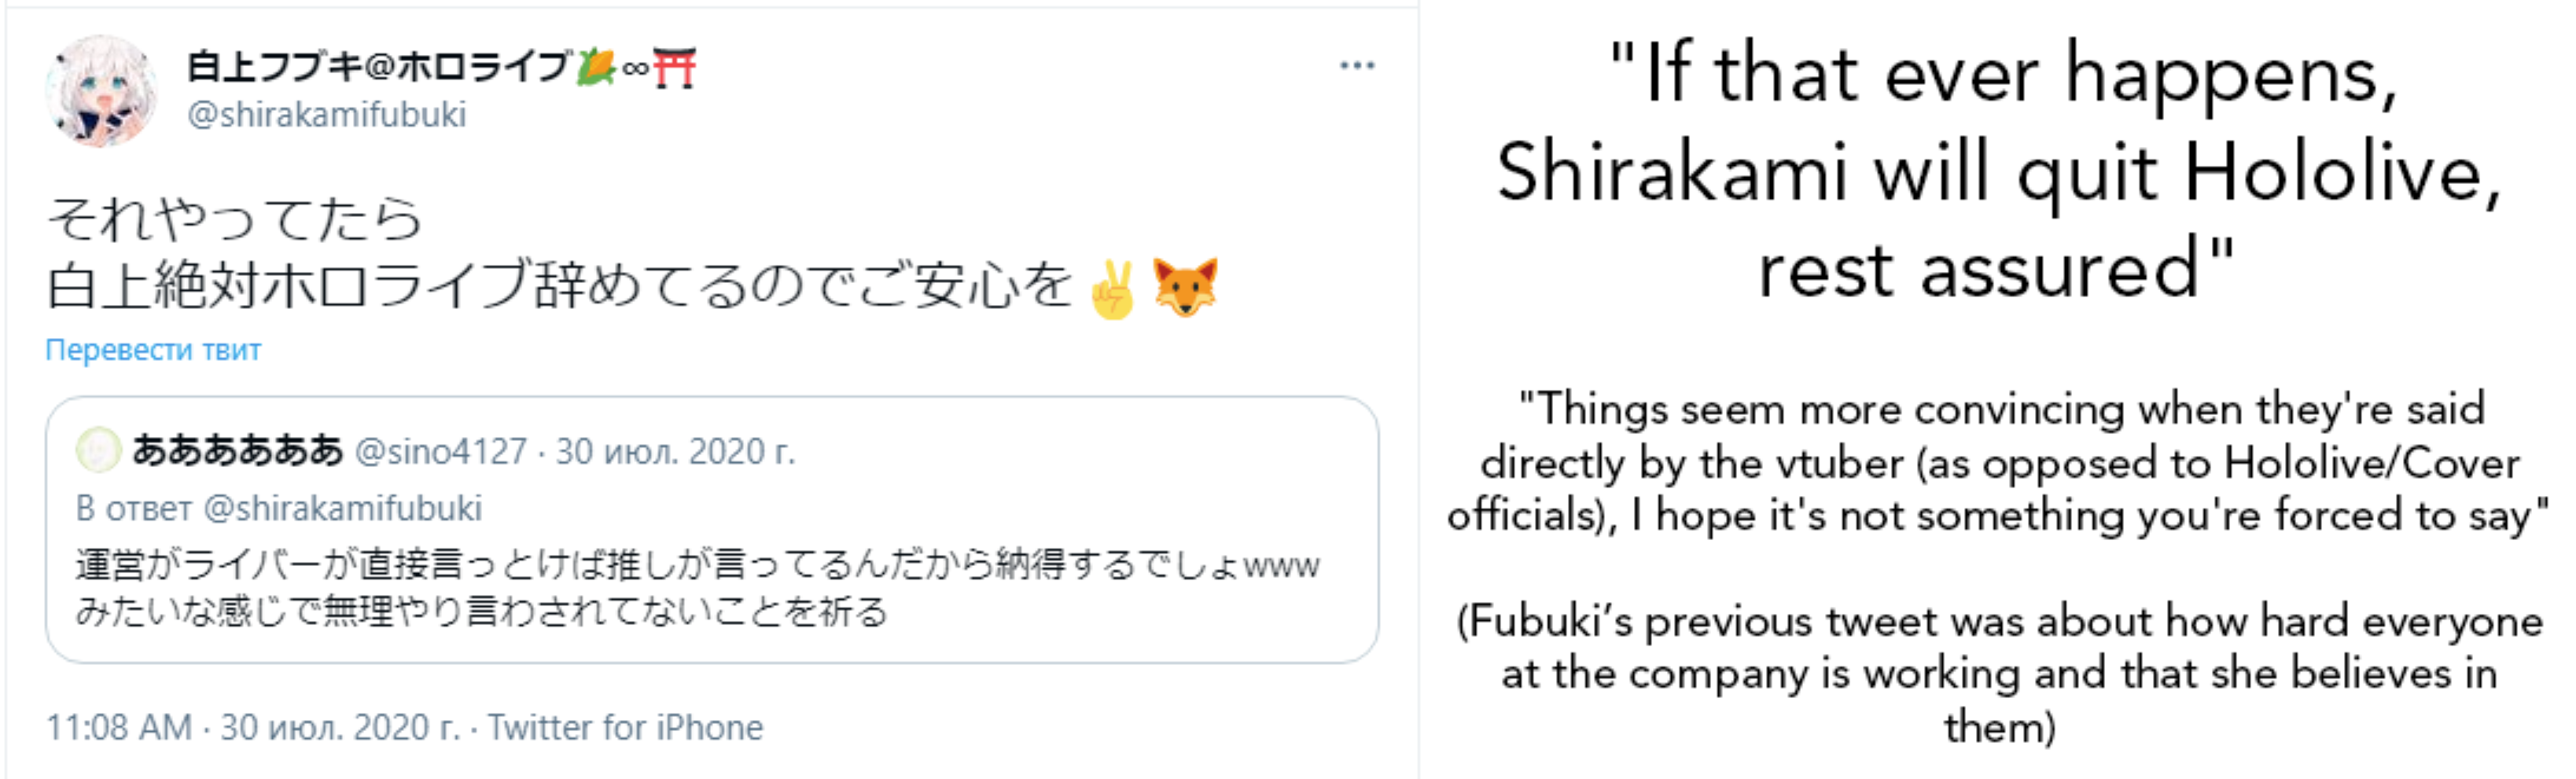Click the quoted tweet's small avatar
Image resolution: width=2576 pixels, height=779 pixels.
[98, 451]
